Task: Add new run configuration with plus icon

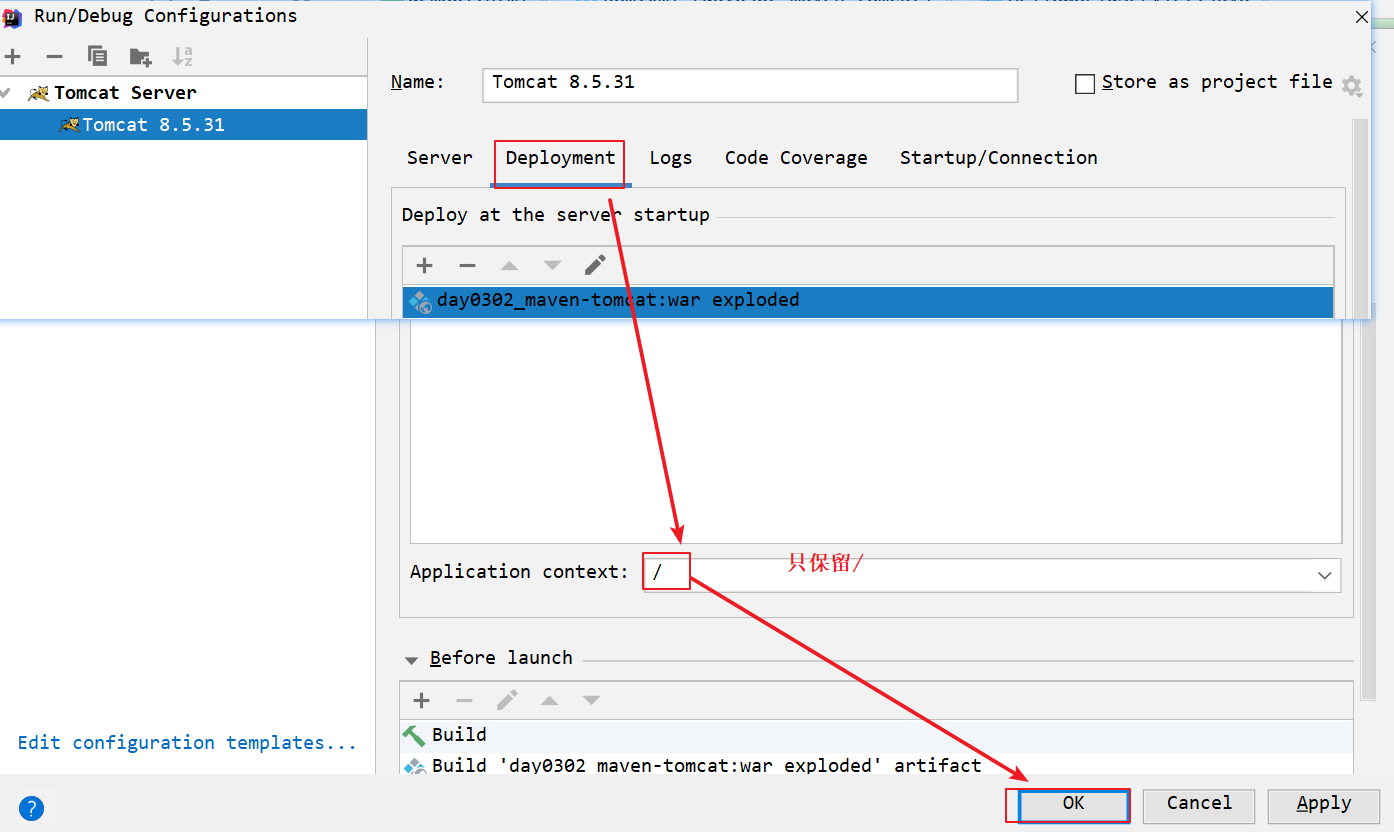Action: tap(13, 57)
